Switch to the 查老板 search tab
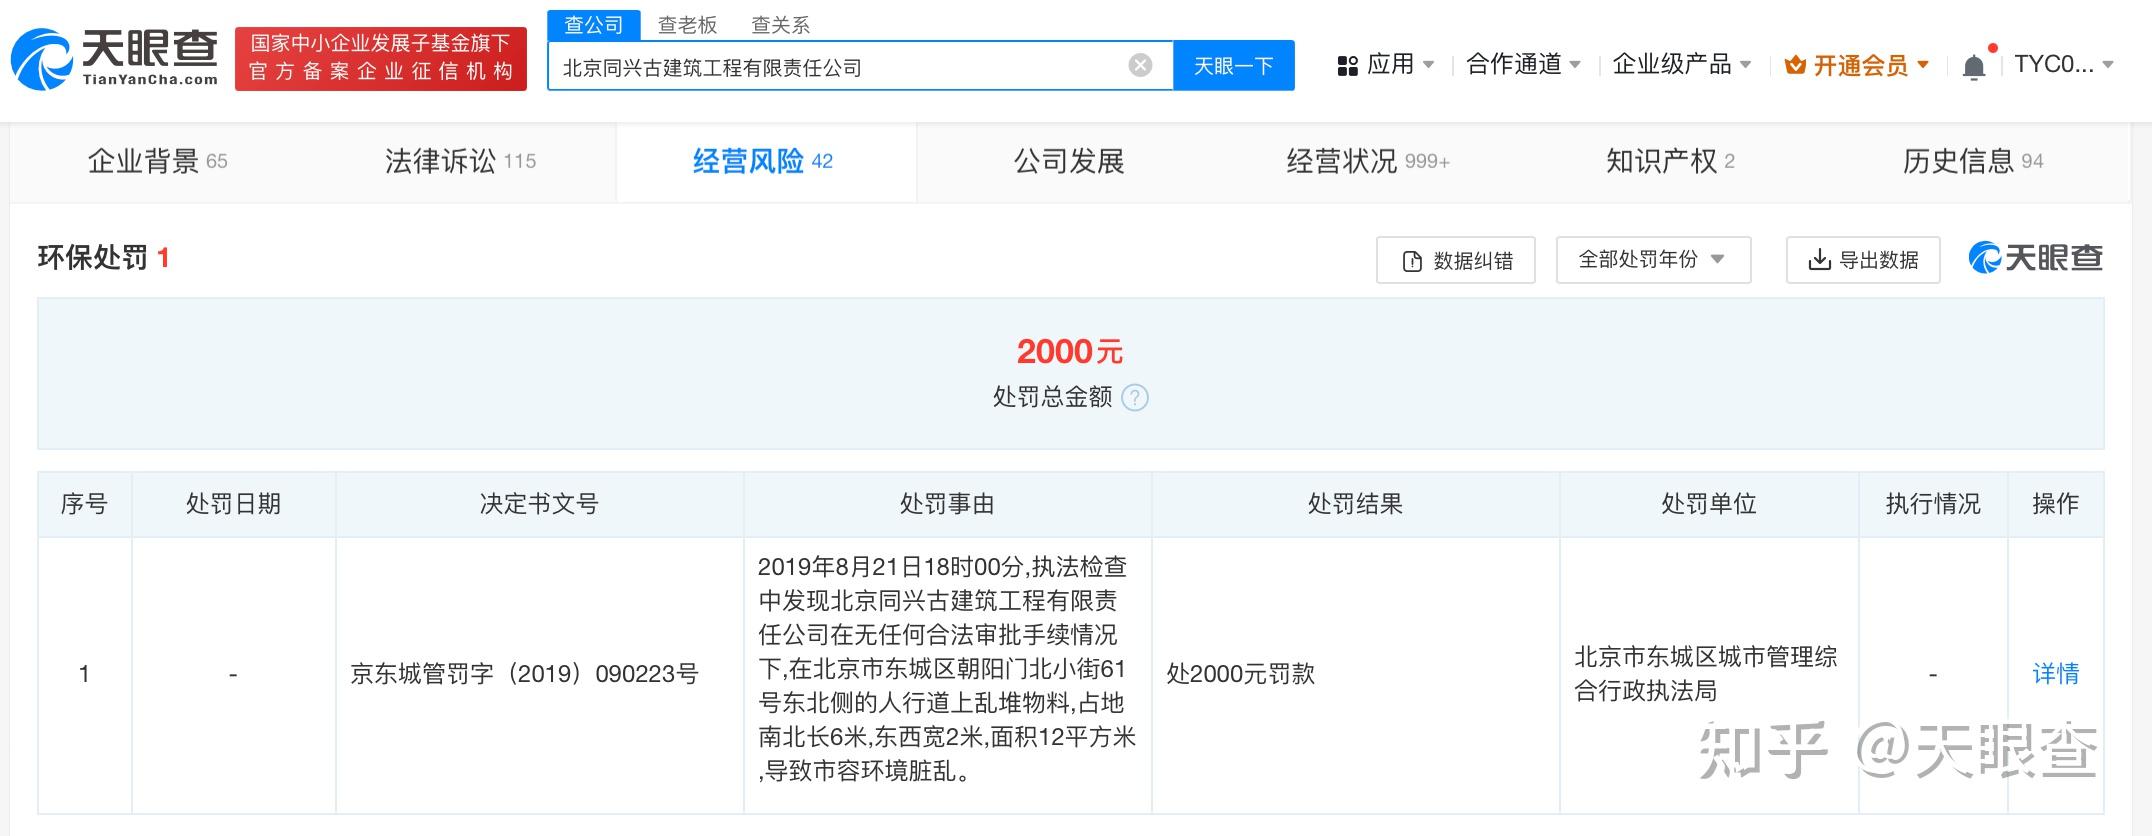The height and width of the screenshot is (836, 2152). tap(687, 25)
